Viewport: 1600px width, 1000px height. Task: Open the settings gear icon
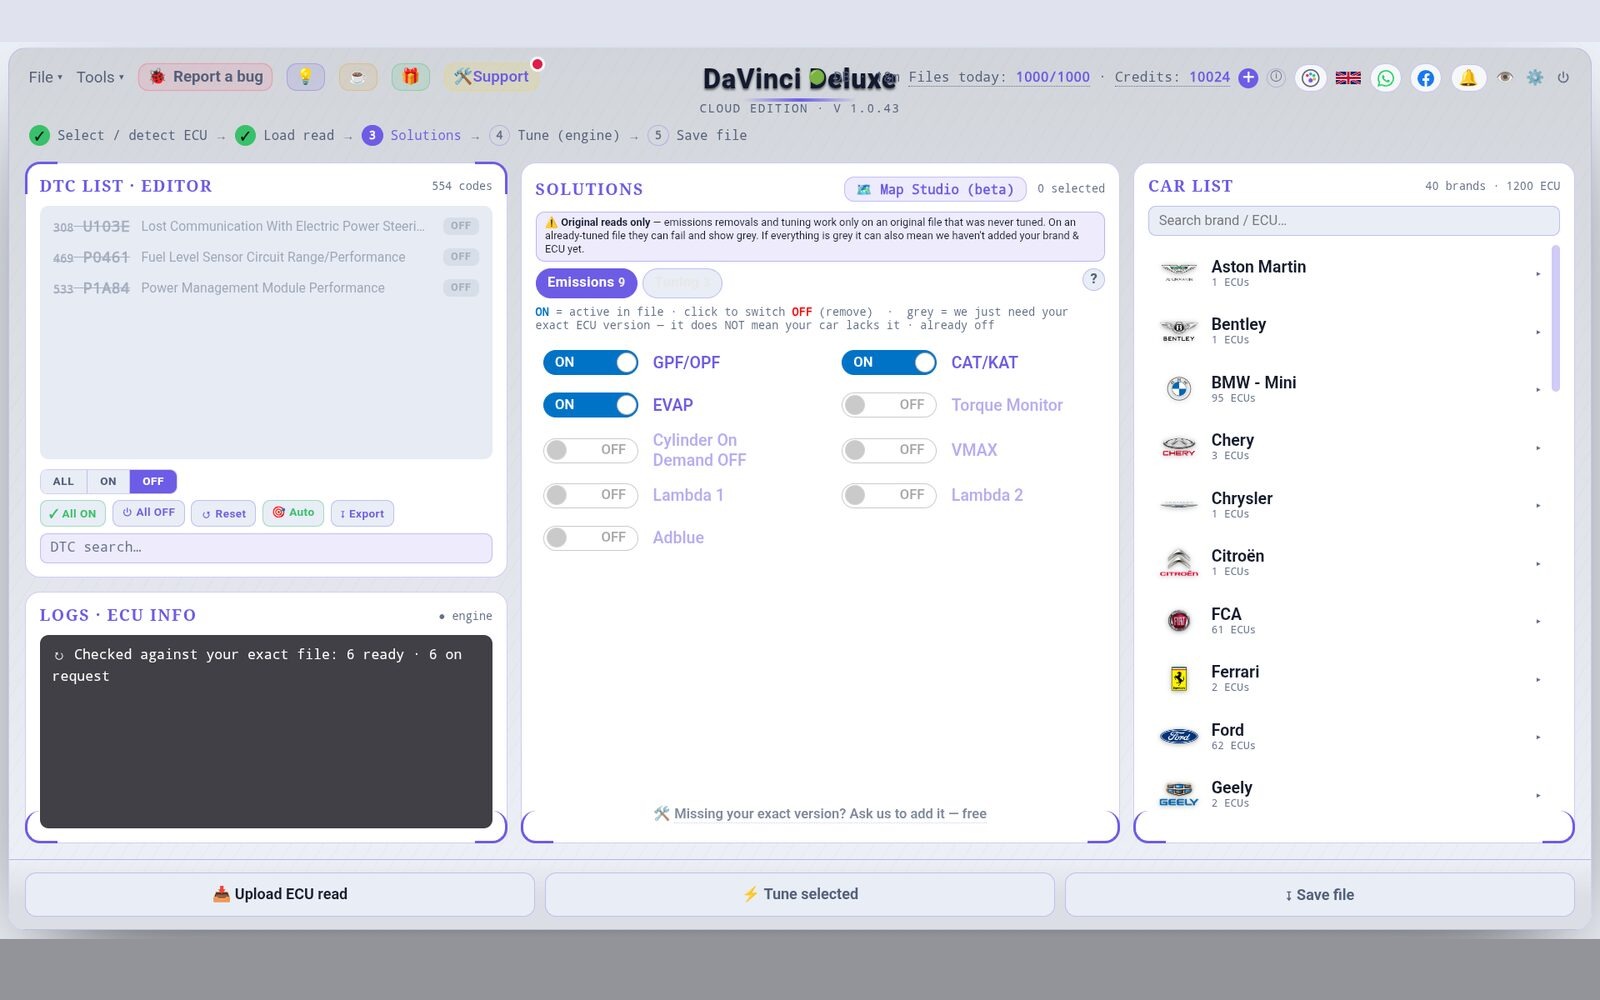(1535, 77)
